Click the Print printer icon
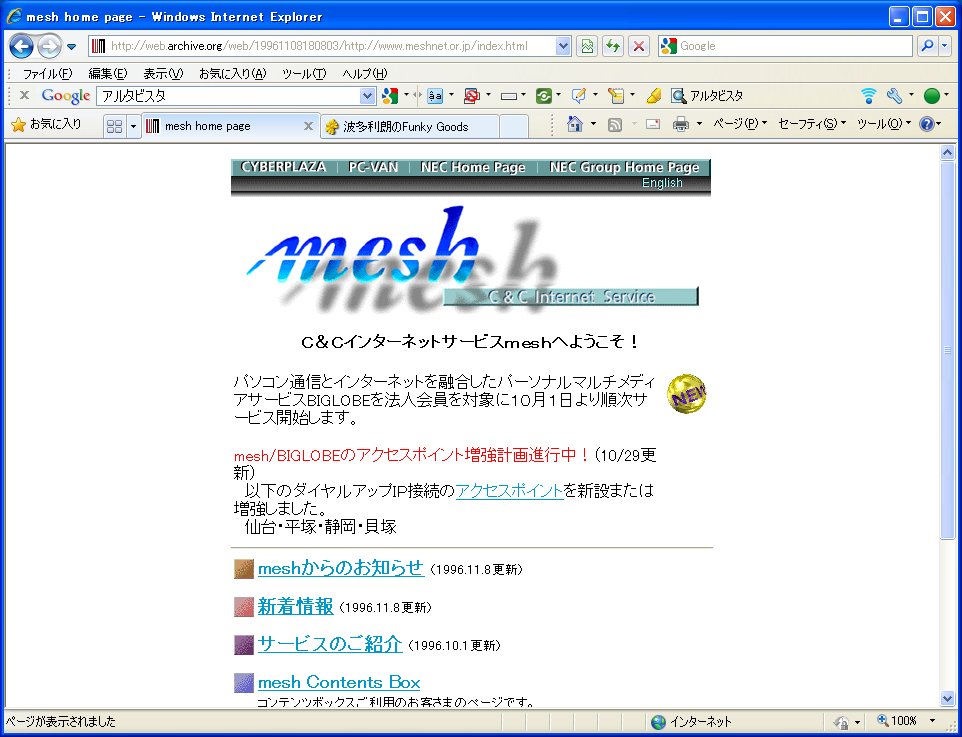This screenshot has height=737, width=962. (x=680, y=125)
